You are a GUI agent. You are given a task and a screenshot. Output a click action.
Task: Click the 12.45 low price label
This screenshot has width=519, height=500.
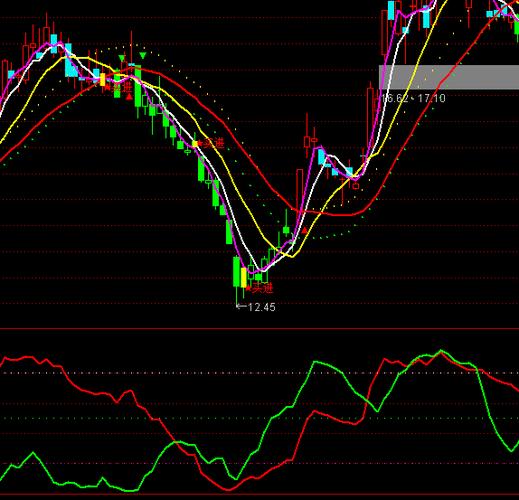[262, 307]
